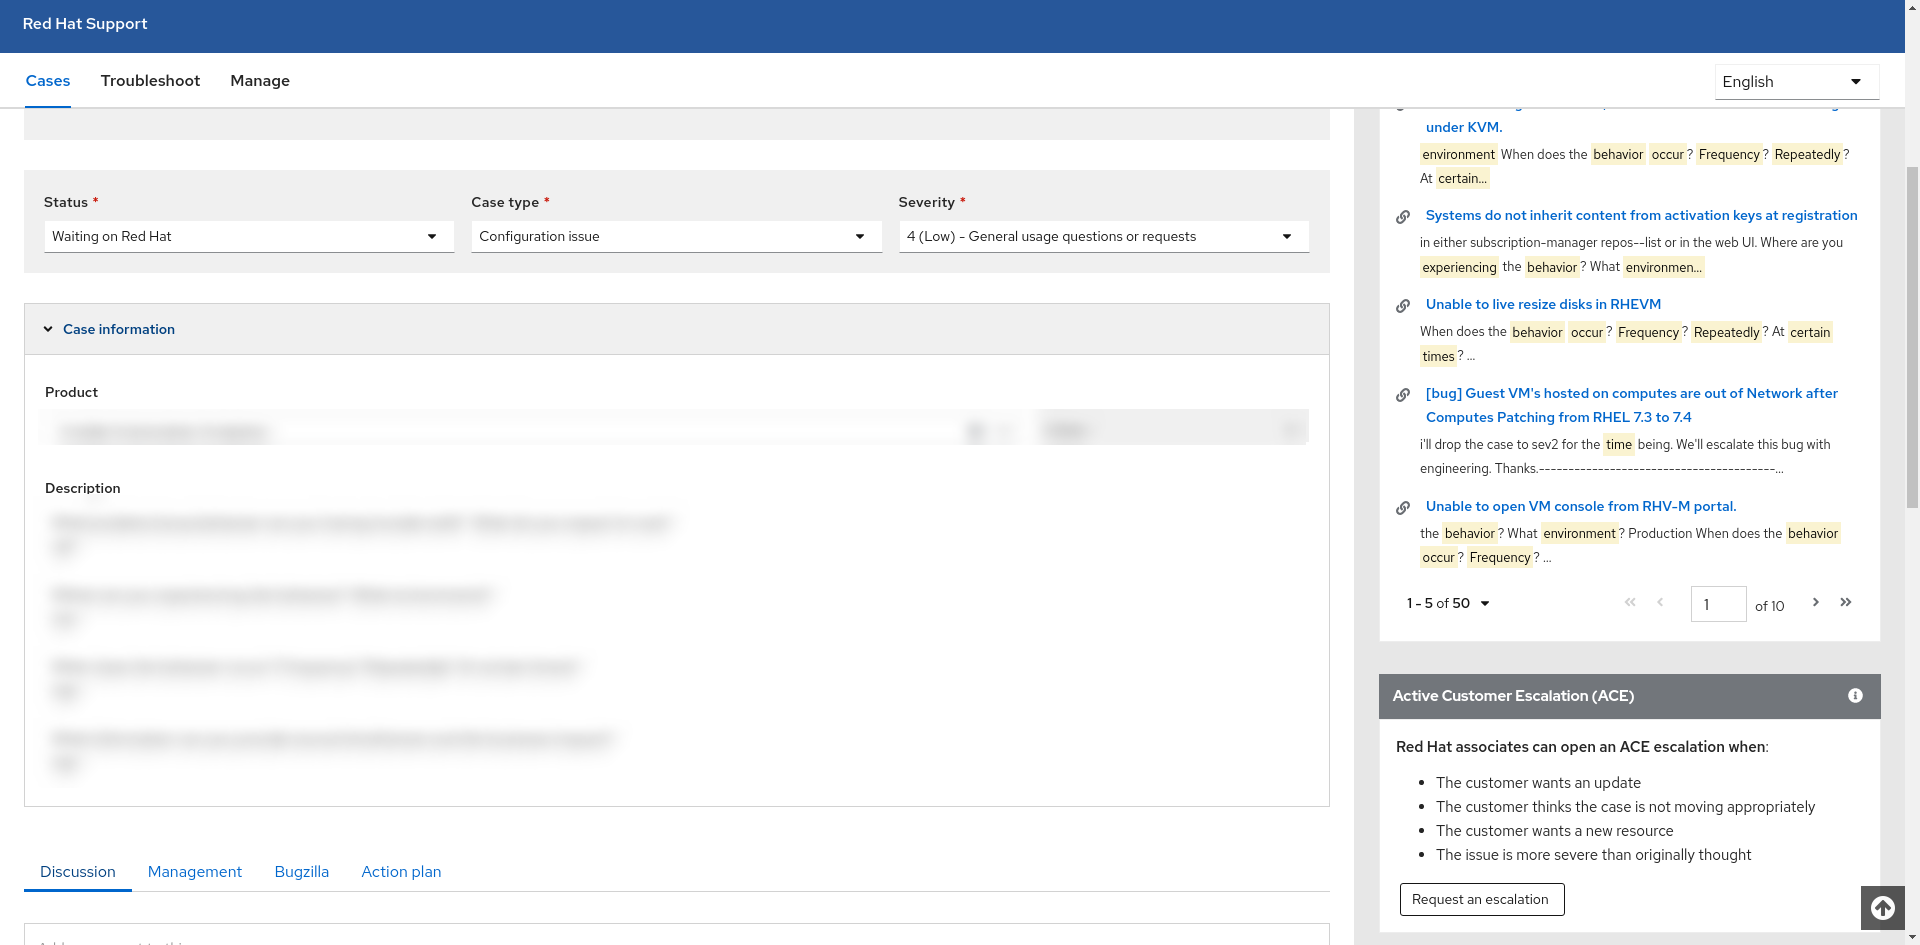
Task: Click 'The customer thinks the case is not moving appropriately'
Action: coord(1625,807)
